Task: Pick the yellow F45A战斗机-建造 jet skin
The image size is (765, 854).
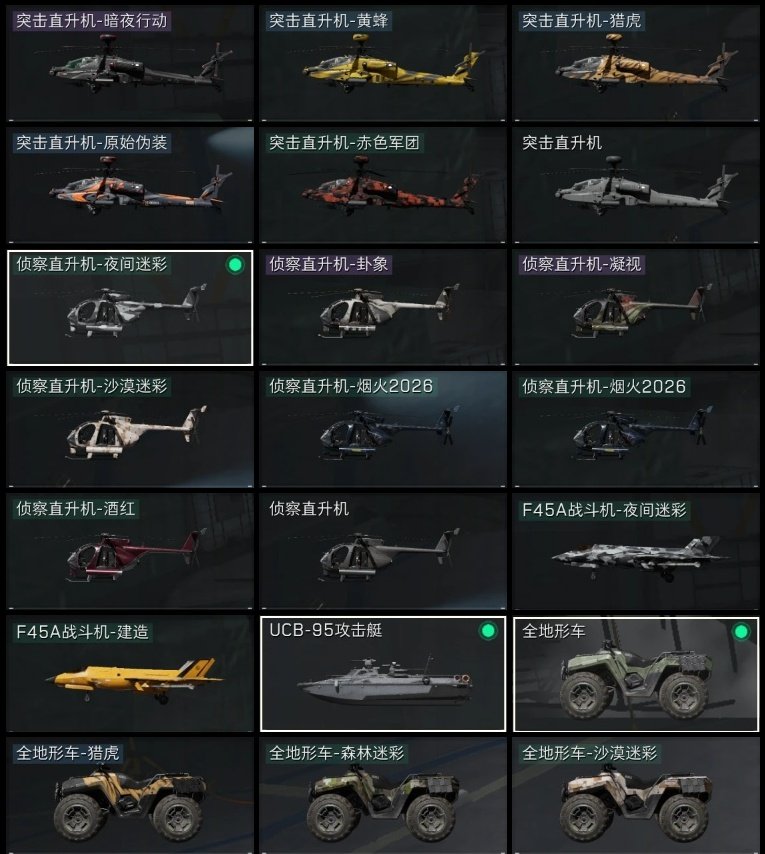Action: [x=130, y=674]
